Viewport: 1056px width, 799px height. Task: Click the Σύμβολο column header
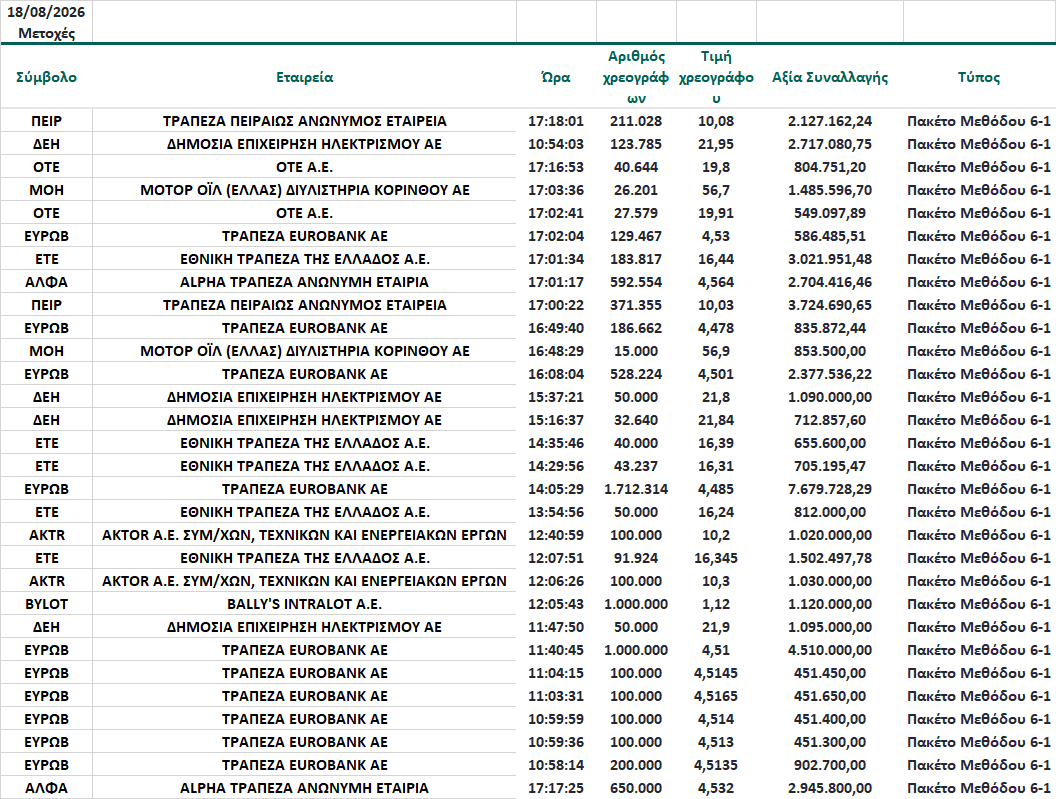click(46, 77)
